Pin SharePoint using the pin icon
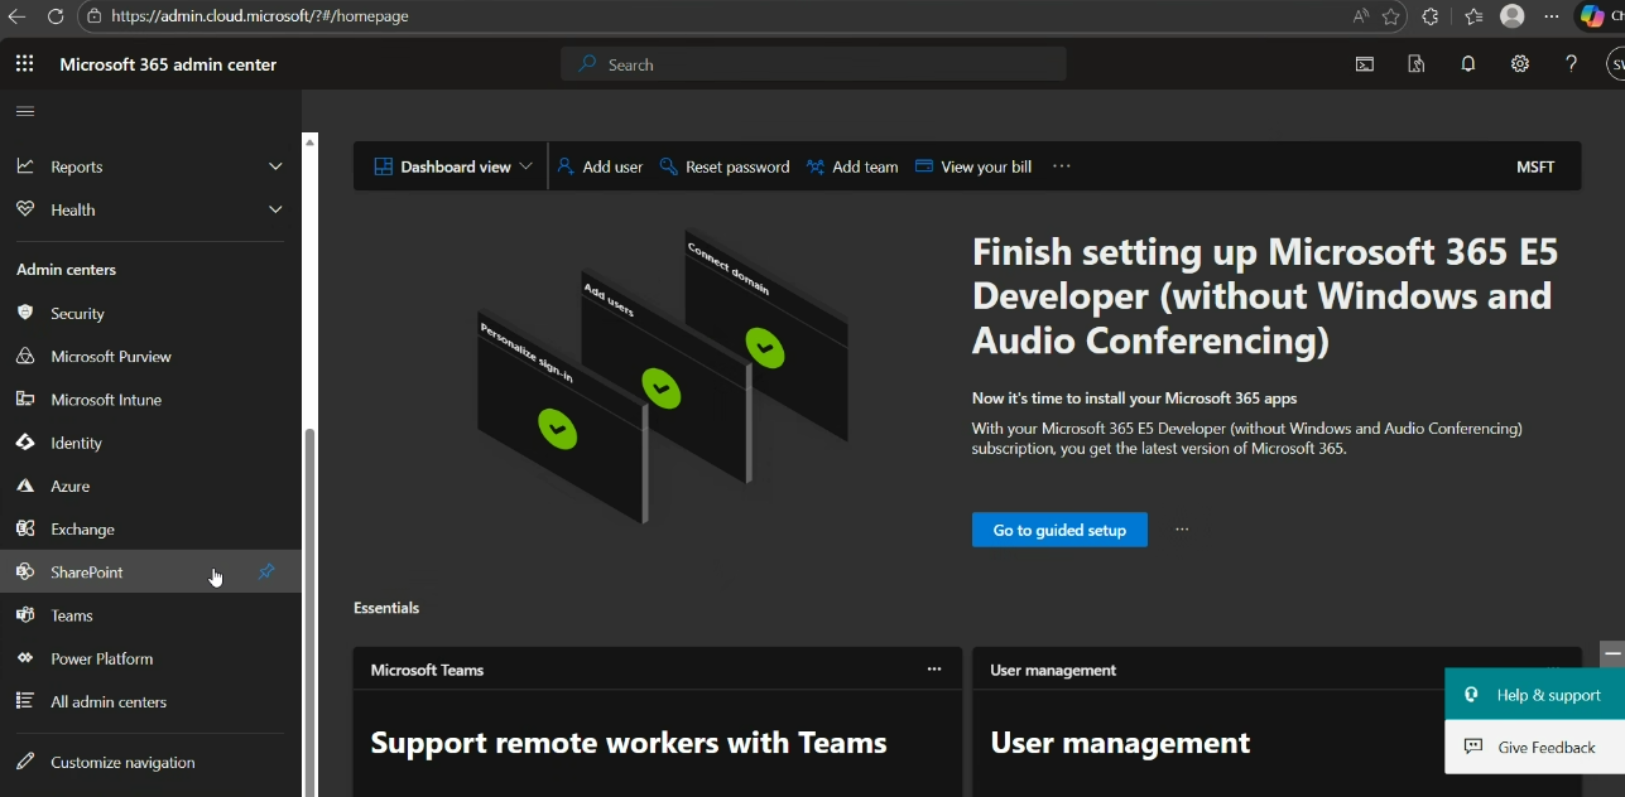The height and width of the screenshot is (797, 1625). click(x=266, y=572)
